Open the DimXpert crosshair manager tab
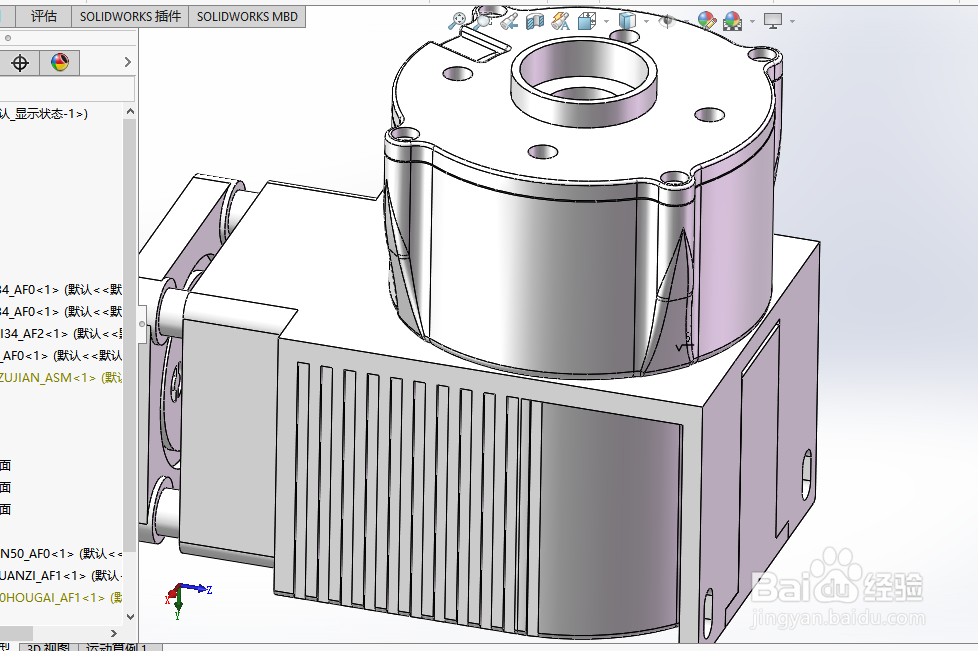The image size is (978, 651). pyautogui.click(x=20, y=62)
